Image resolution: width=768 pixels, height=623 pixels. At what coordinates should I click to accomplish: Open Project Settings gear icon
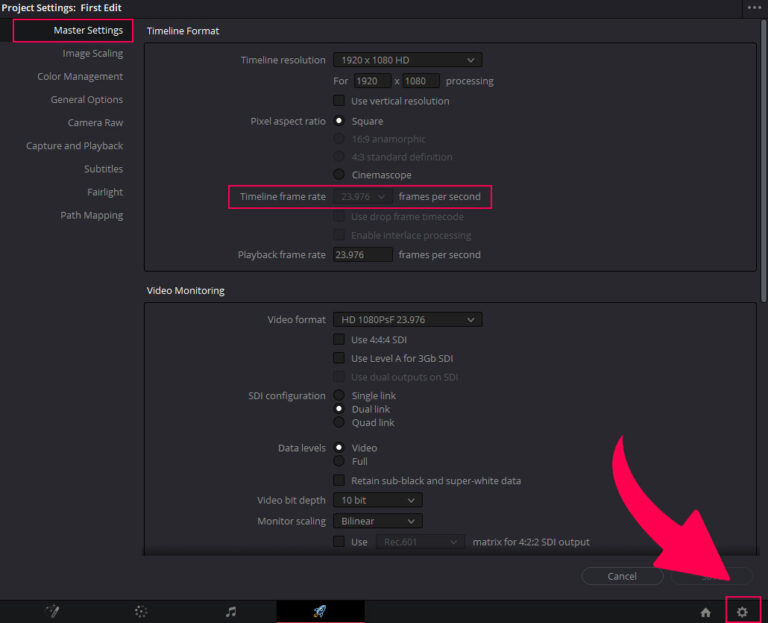[742, 612]
